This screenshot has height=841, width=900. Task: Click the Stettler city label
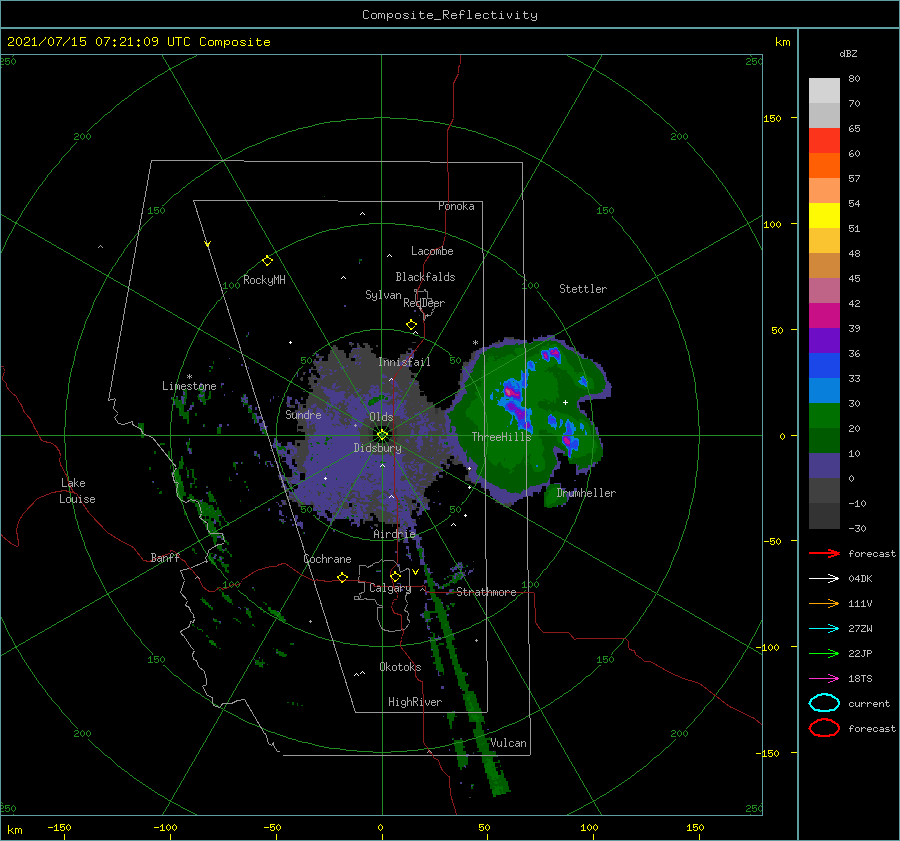583,289
